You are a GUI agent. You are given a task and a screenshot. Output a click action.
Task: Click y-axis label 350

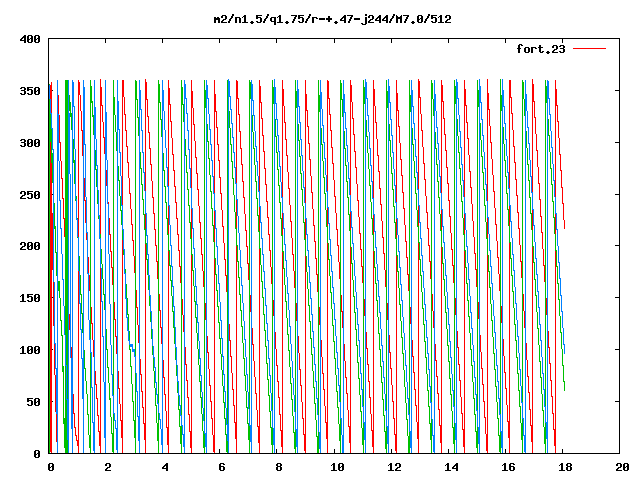[x=30, y=91]
